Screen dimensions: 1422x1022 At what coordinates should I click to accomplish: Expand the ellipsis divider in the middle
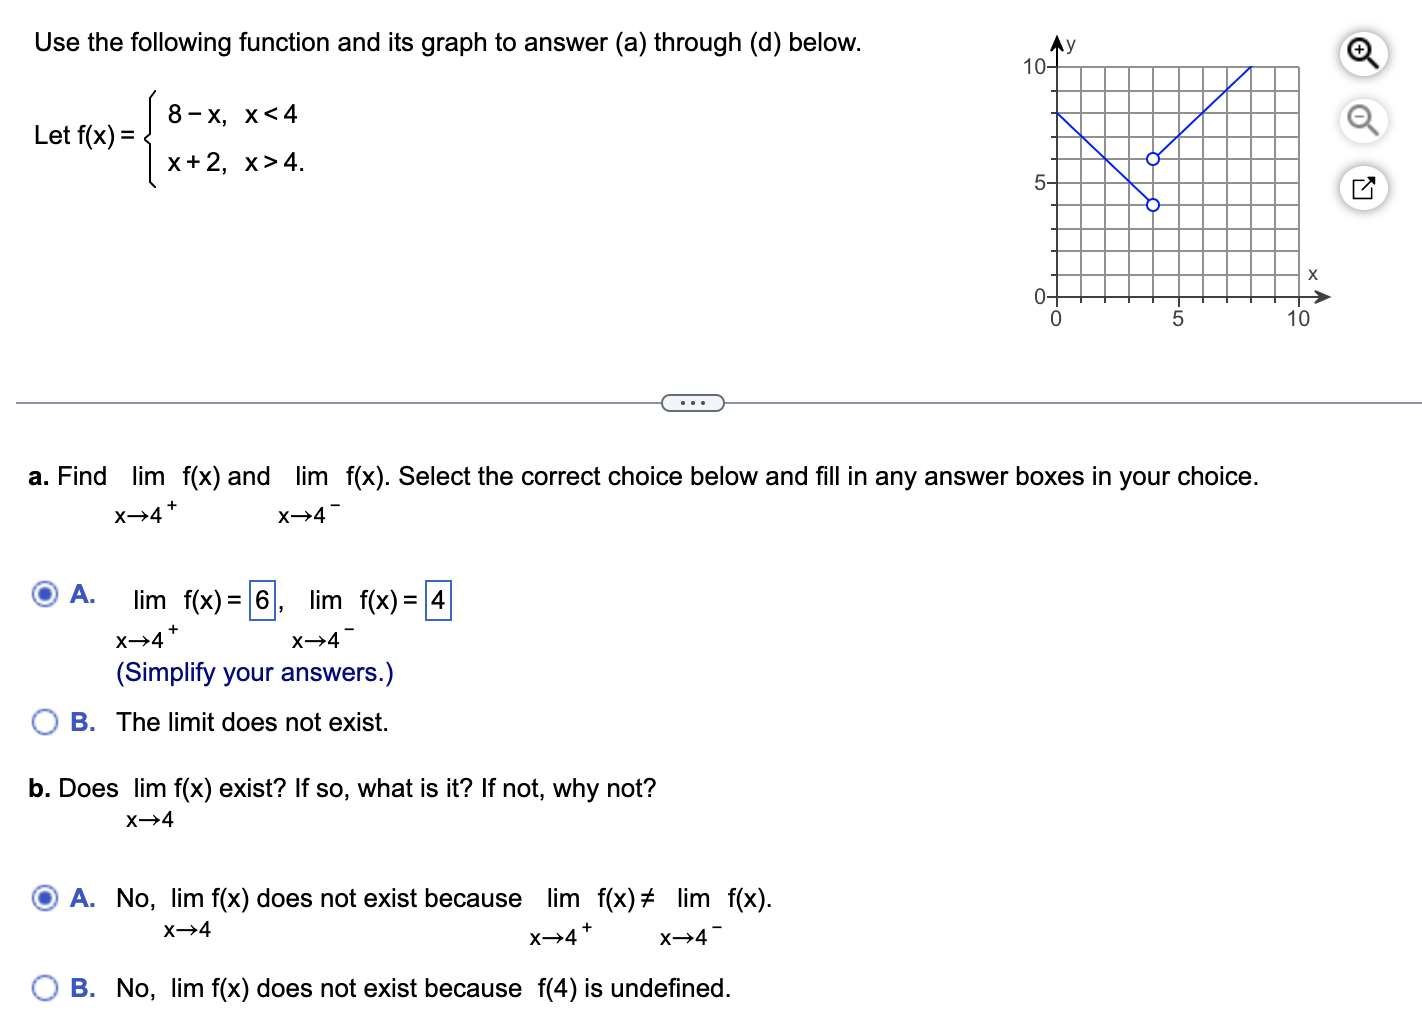(692, 402)
